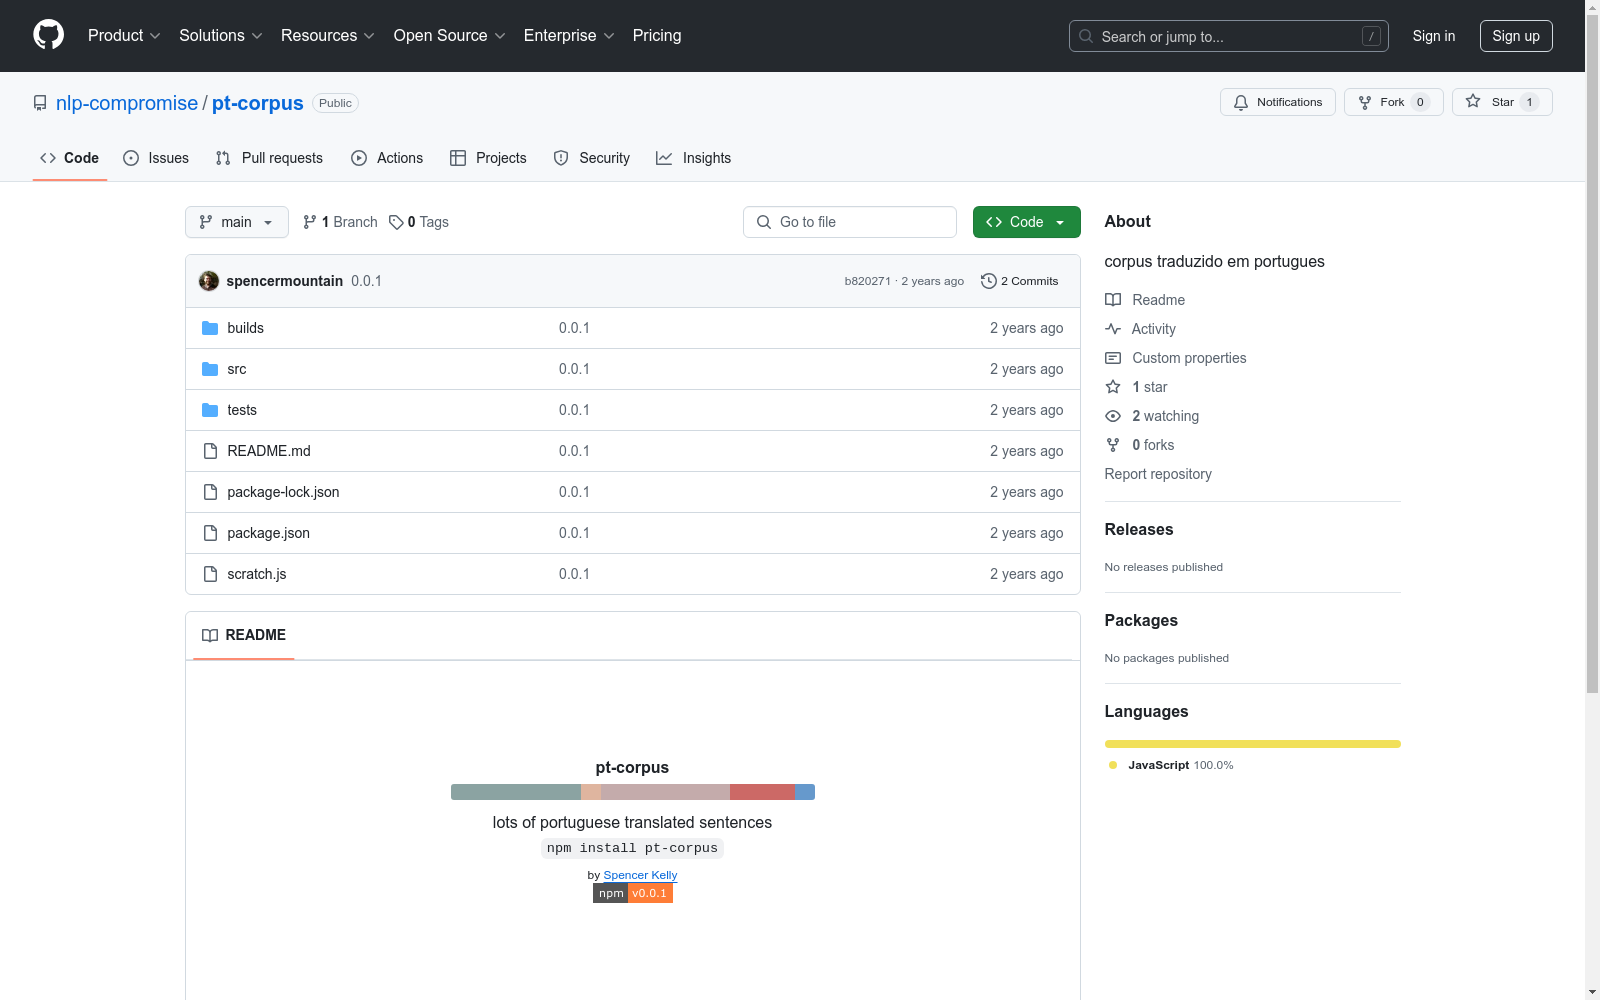Open the Projects tab

488,158
